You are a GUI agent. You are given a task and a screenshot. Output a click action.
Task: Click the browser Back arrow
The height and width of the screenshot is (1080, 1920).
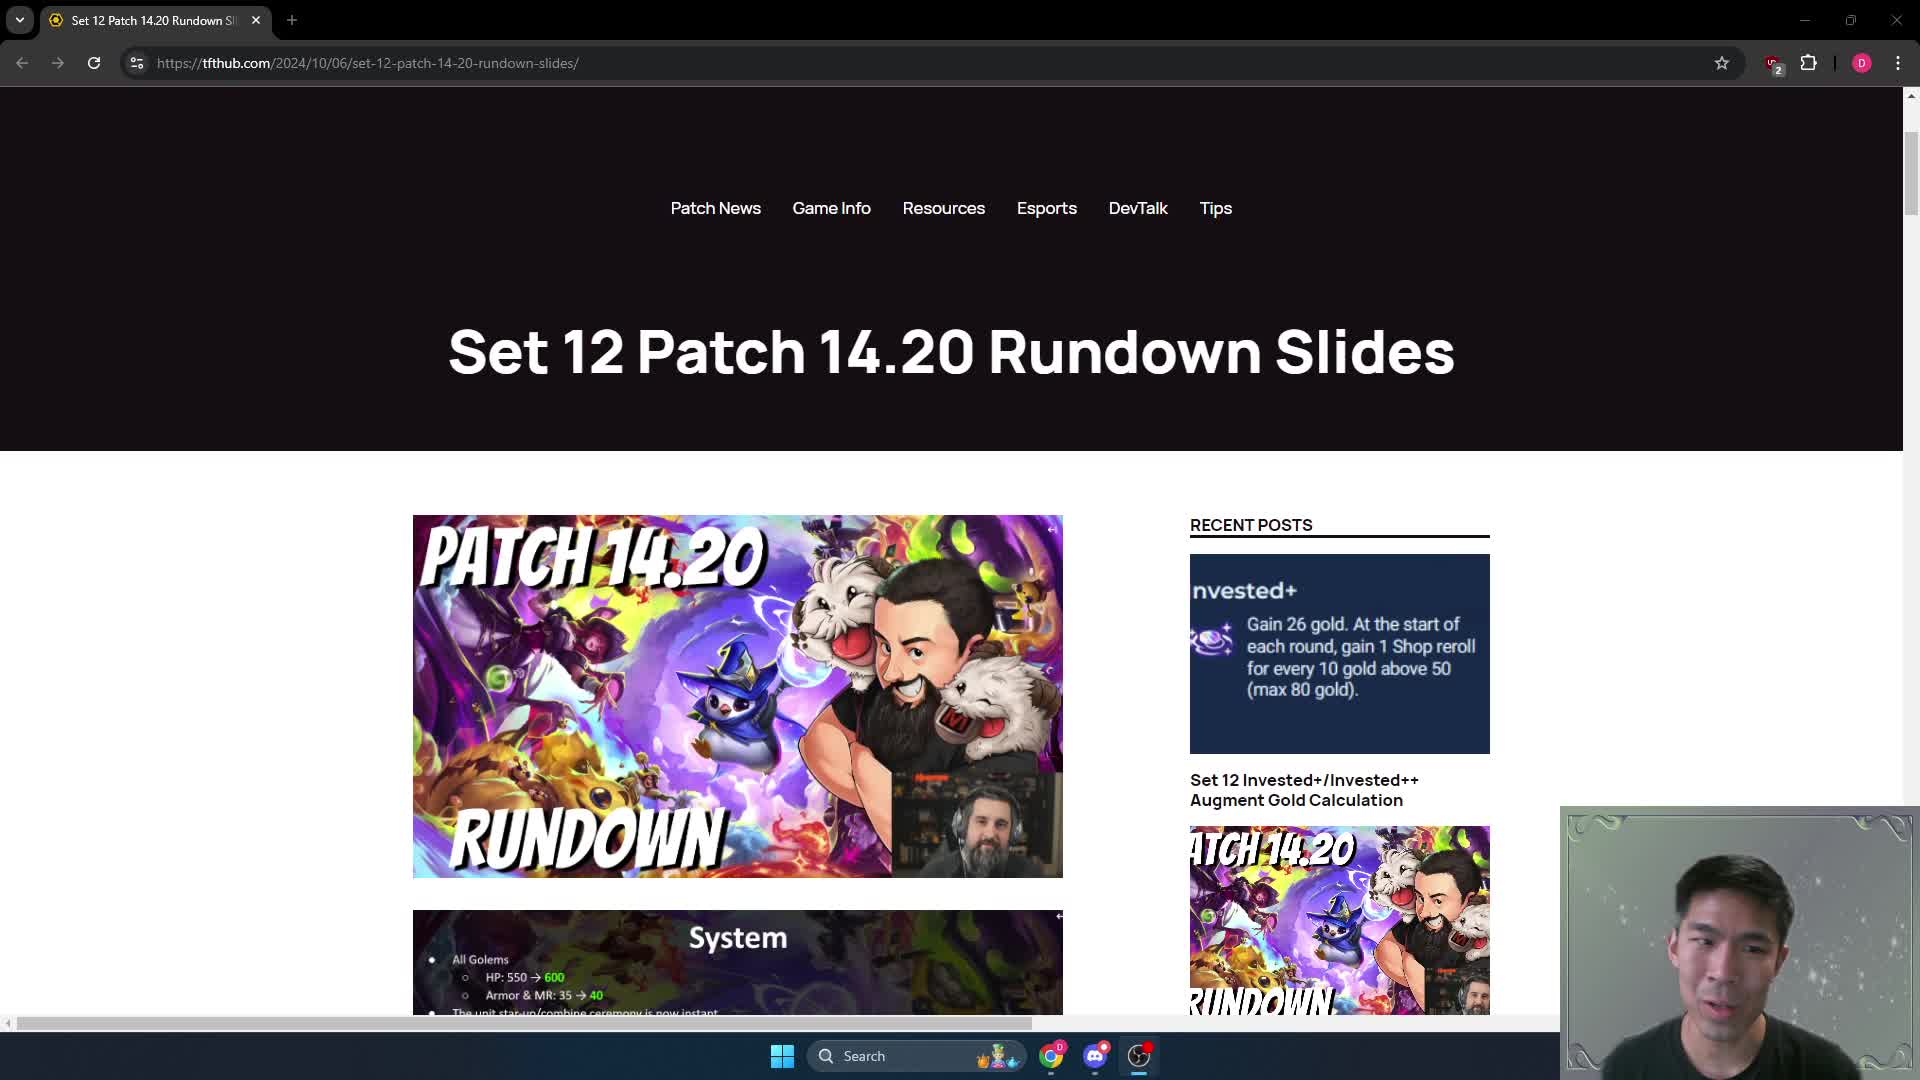(22, 63)
